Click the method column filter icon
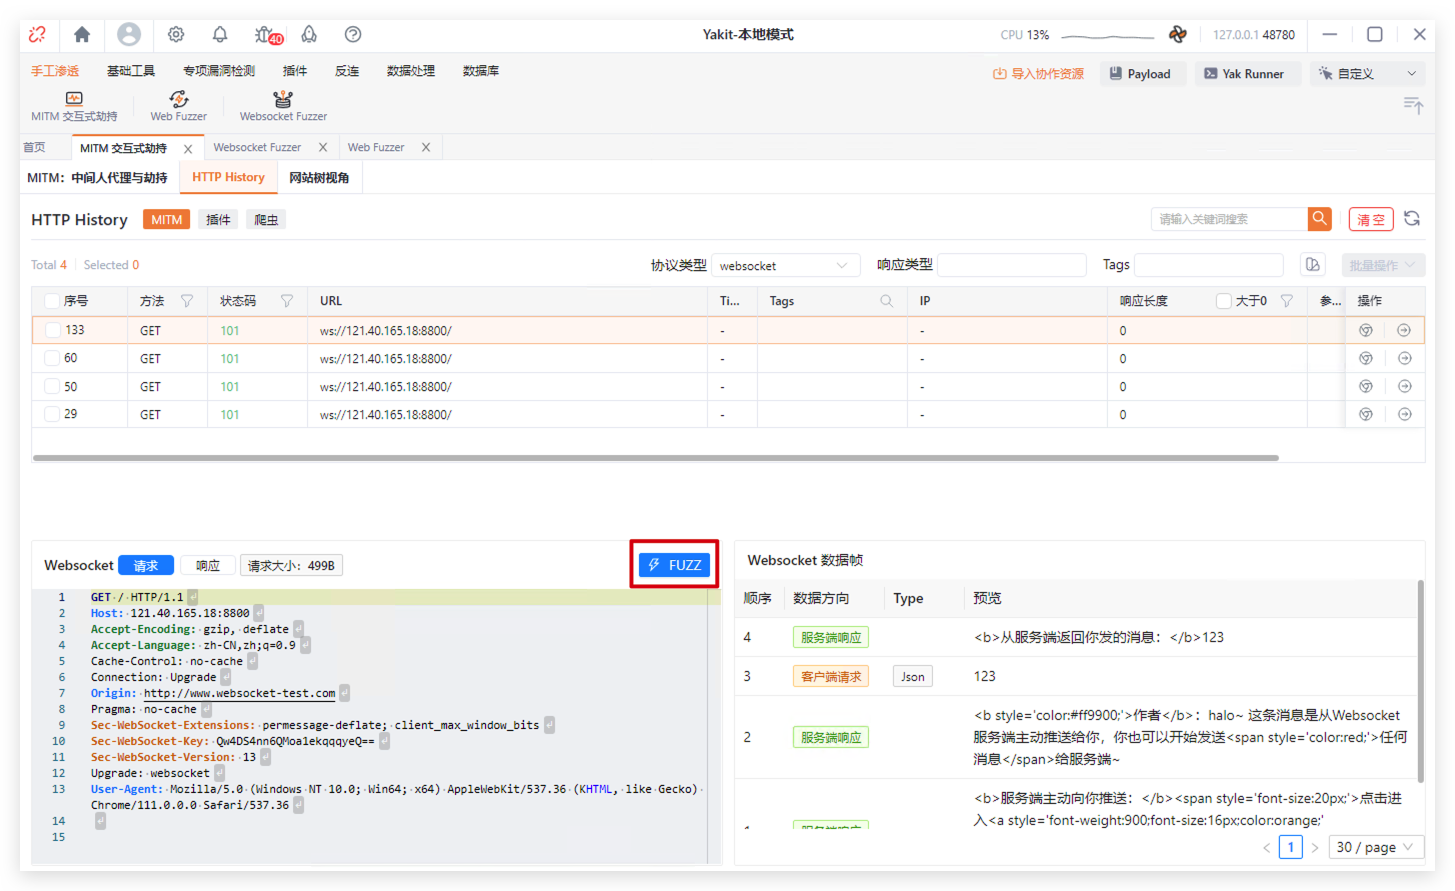The height and width of the screenshot is (891, 1455). (x=187, y=301)
